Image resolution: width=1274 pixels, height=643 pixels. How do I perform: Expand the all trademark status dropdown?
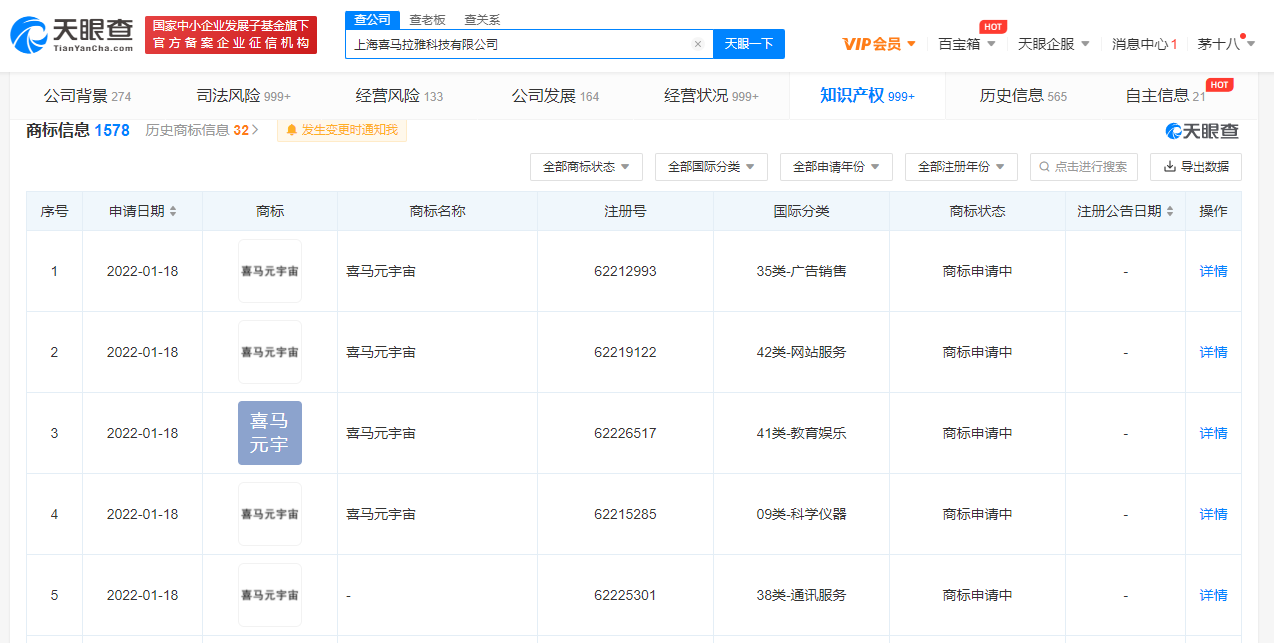pos(586,167)
